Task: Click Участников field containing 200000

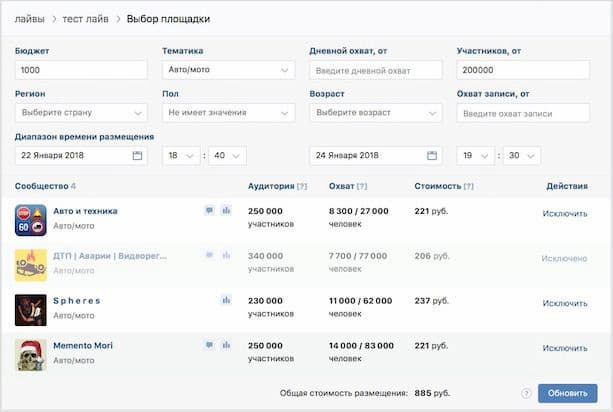Action: pos(523,70)
